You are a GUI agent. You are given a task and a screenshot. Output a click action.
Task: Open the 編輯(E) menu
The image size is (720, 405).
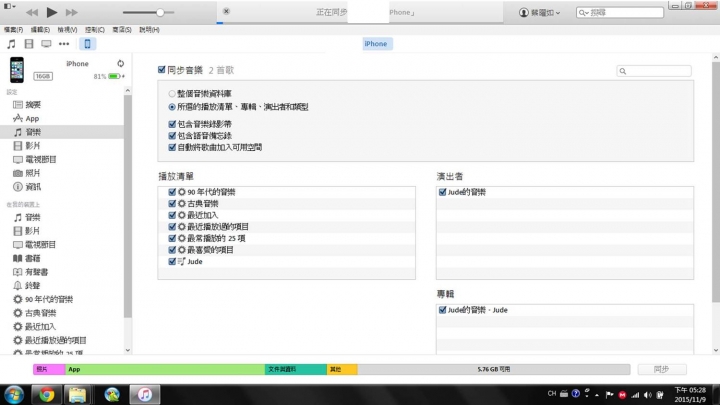point(40,30)
